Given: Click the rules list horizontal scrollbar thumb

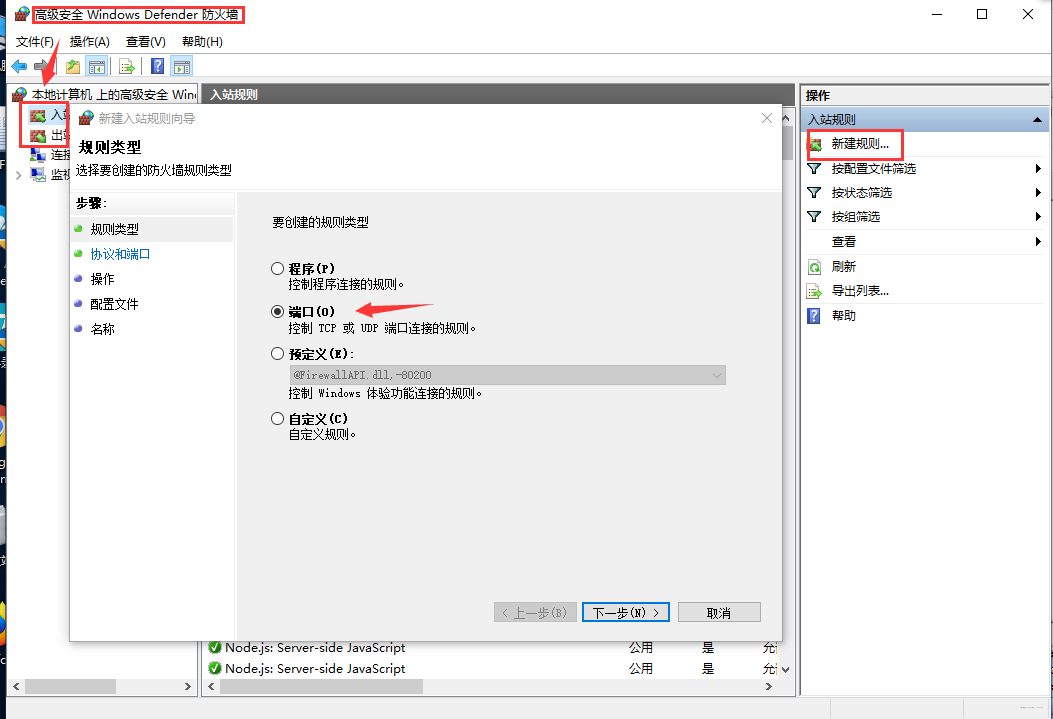Looking at the screenshot, I should [322, 687].
